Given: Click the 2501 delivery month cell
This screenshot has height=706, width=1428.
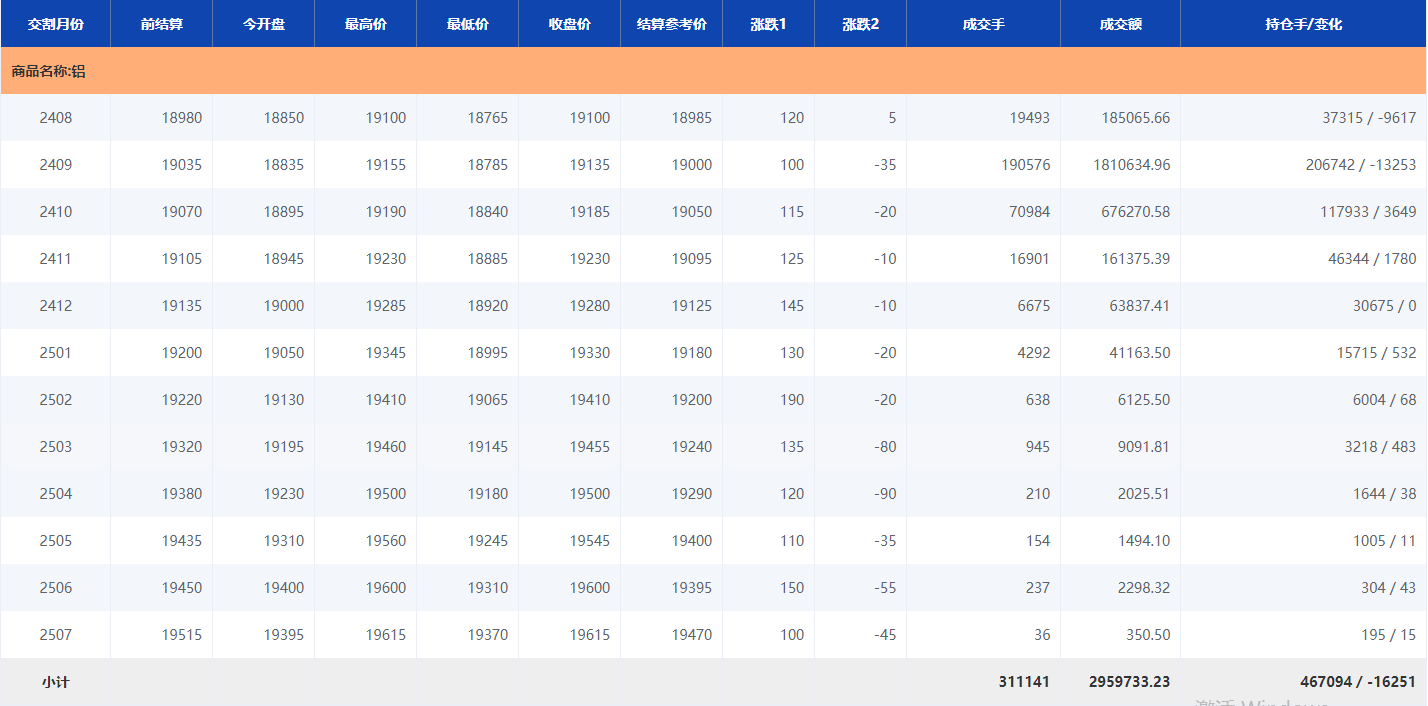Looking at the screenshot, I should pyautogui.click(x=56, y=353).
